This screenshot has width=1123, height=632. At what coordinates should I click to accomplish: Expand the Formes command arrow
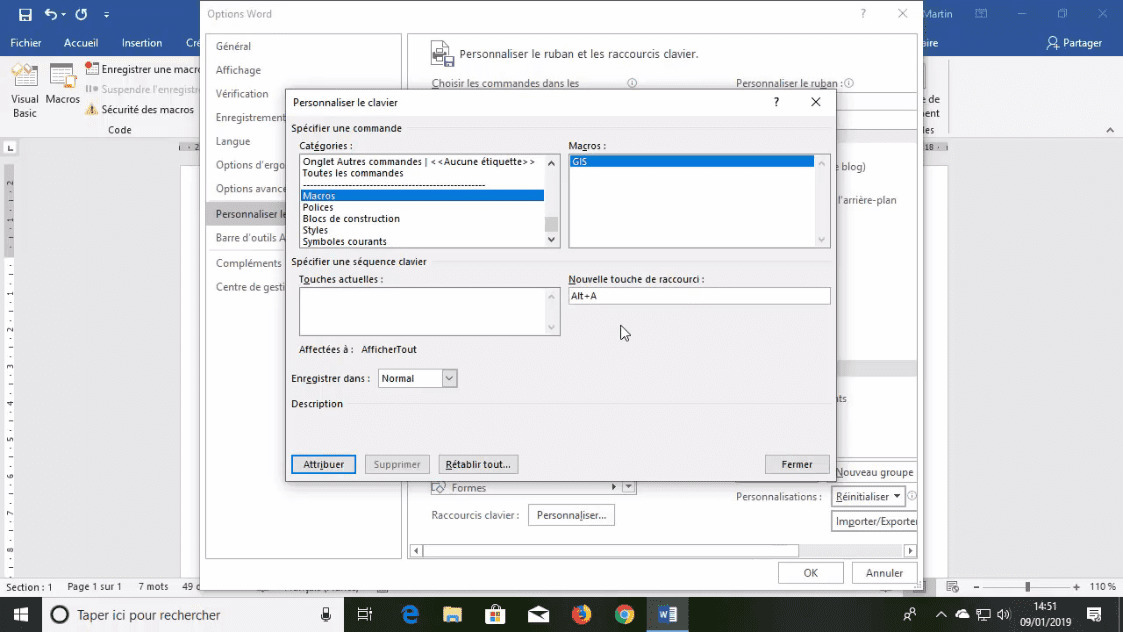tap(614, 487)
